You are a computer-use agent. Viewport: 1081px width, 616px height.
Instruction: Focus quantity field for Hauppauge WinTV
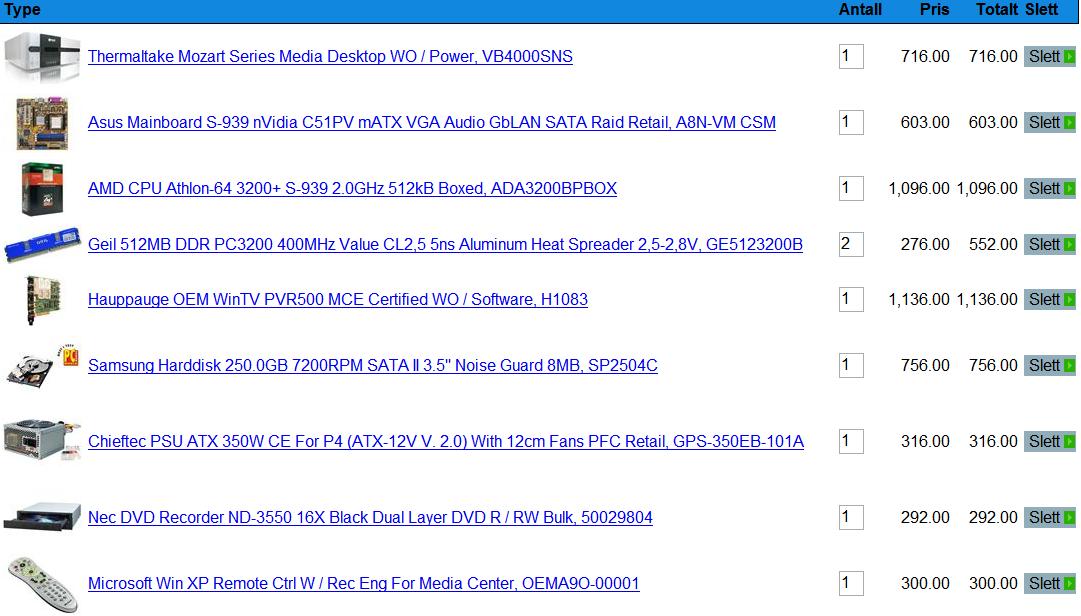pyautogui.click(x=851, y=300)
